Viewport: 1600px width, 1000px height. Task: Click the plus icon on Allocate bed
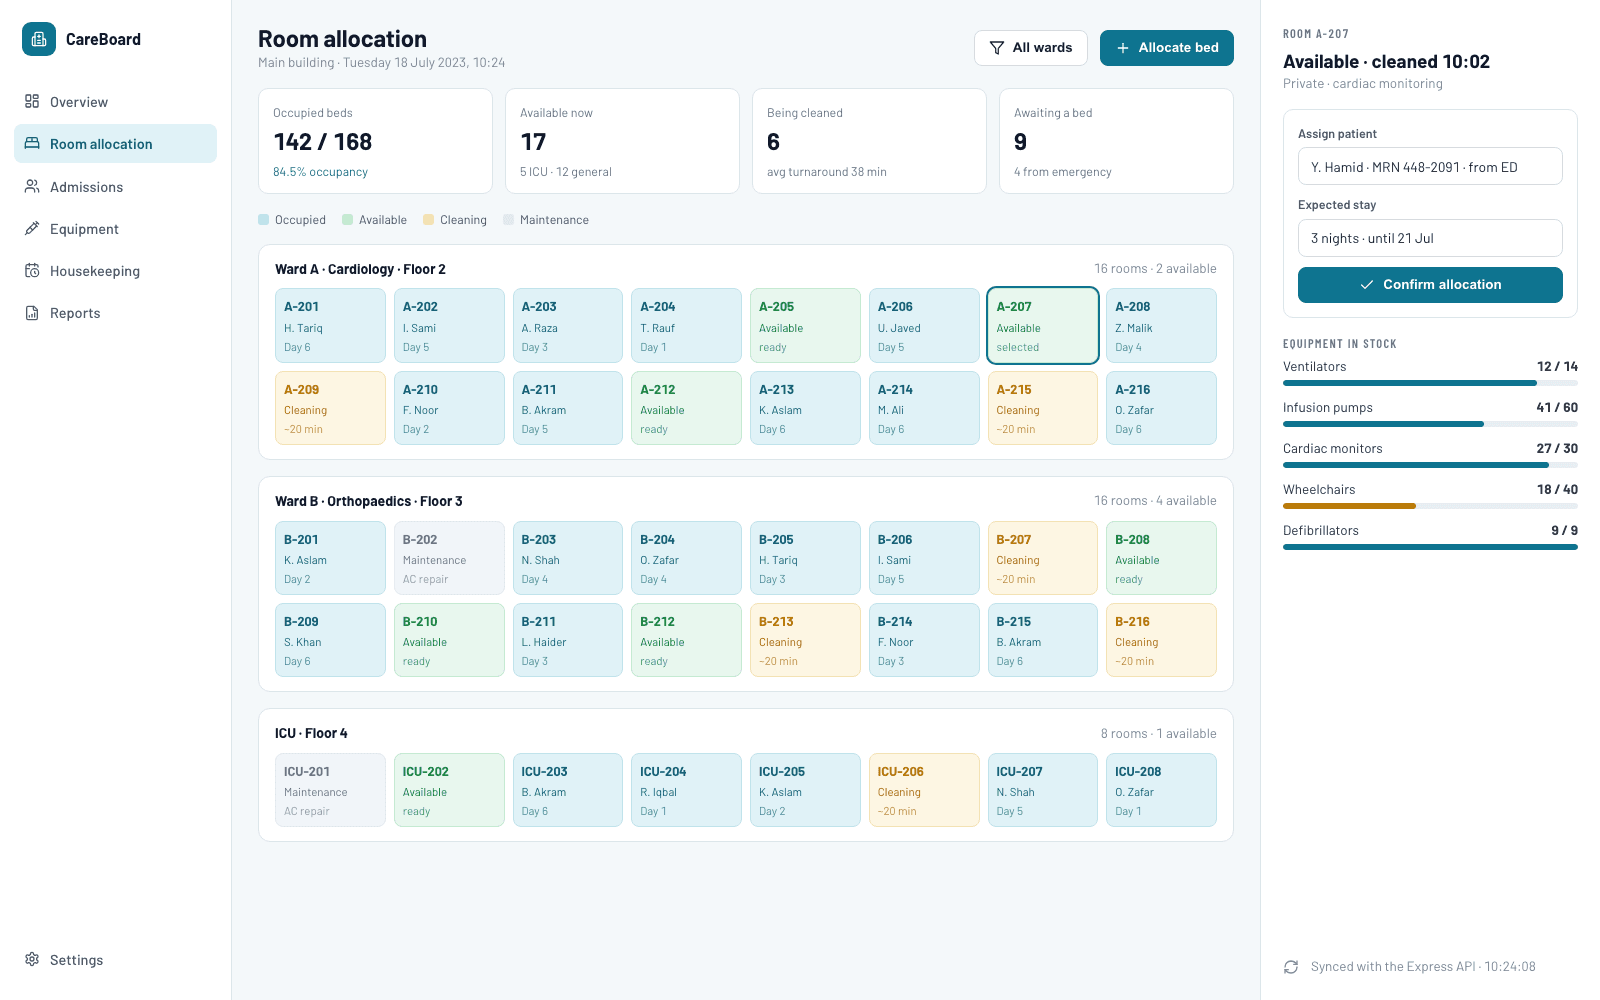(1123, 48)
